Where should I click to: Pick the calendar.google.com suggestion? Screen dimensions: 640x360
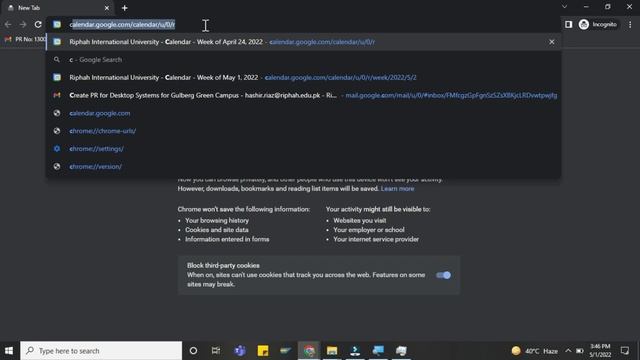click(304, 113)
